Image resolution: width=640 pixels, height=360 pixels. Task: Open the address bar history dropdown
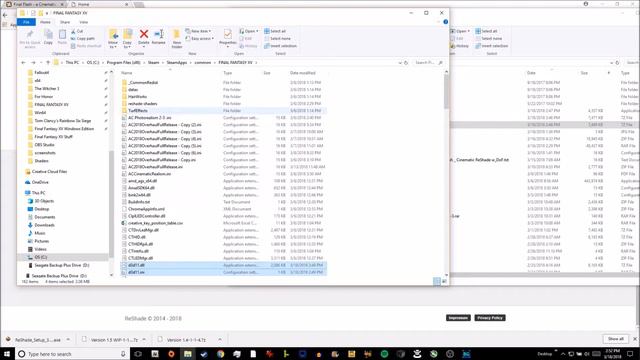tap(400, 62)
